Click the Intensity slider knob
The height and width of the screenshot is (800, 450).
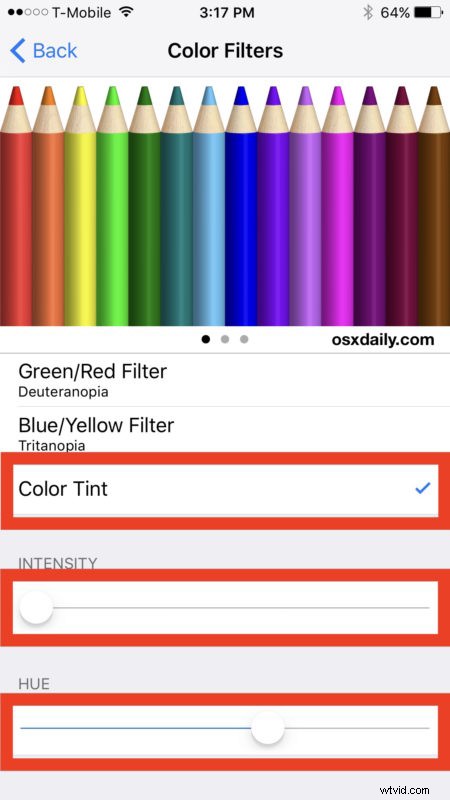36,608
